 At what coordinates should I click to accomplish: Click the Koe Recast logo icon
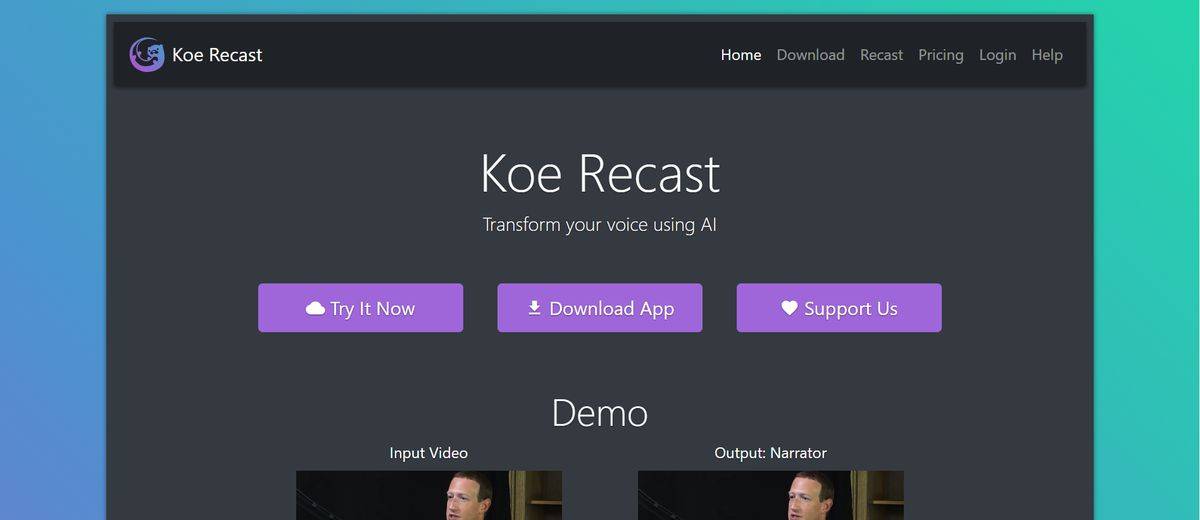point(147,55)
